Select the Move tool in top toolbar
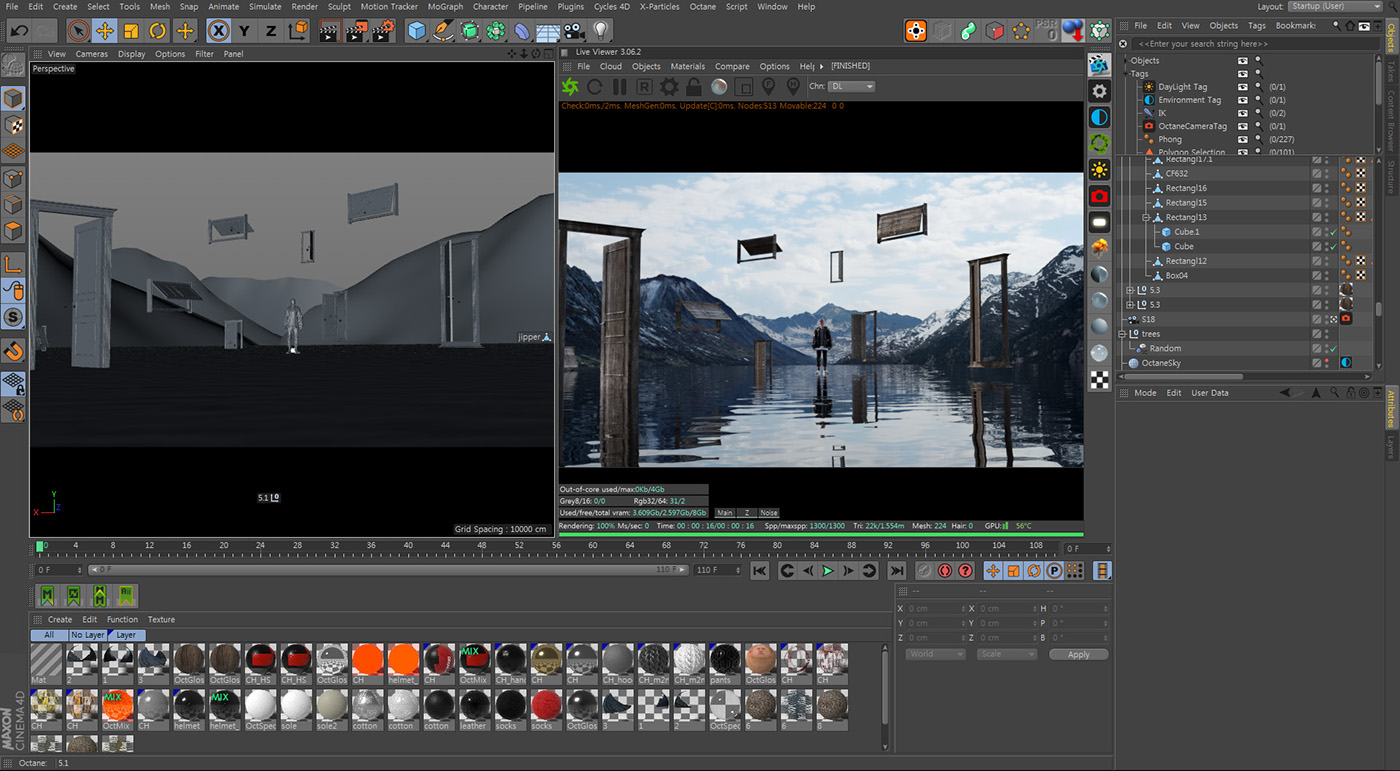The width and height of the screenshot is (1400, 771). tap(105, 31)
